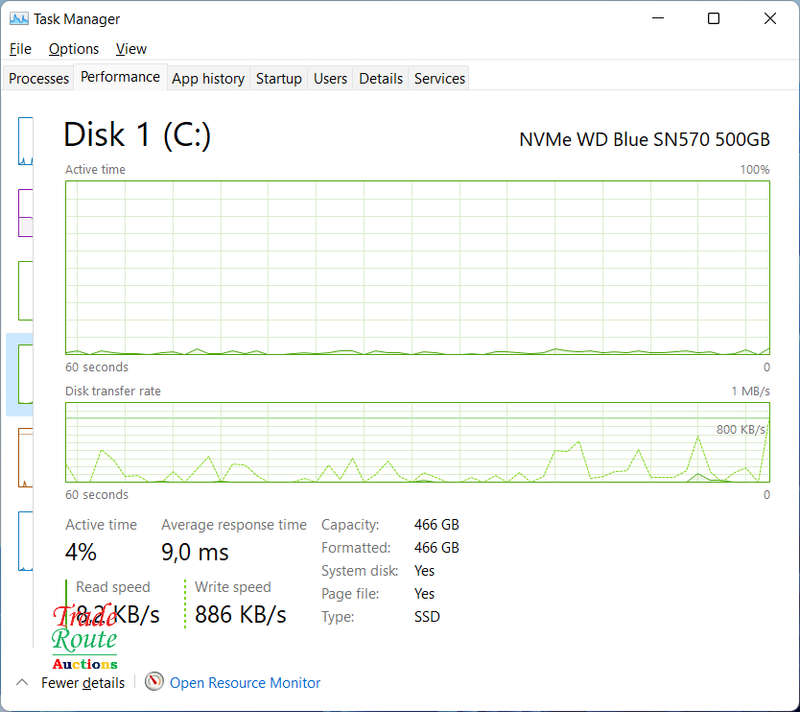Click the Resource Monitor gauge icon
800x712 pixels.
pos(154,681)
